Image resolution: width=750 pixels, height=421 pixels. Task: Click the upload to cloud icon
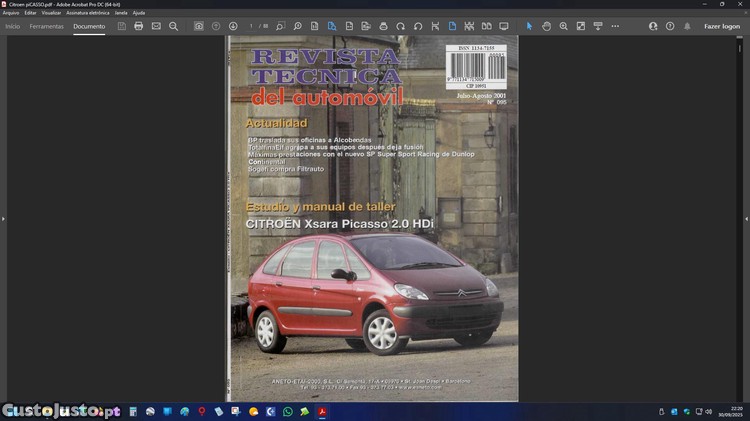(x=199, y=26)
